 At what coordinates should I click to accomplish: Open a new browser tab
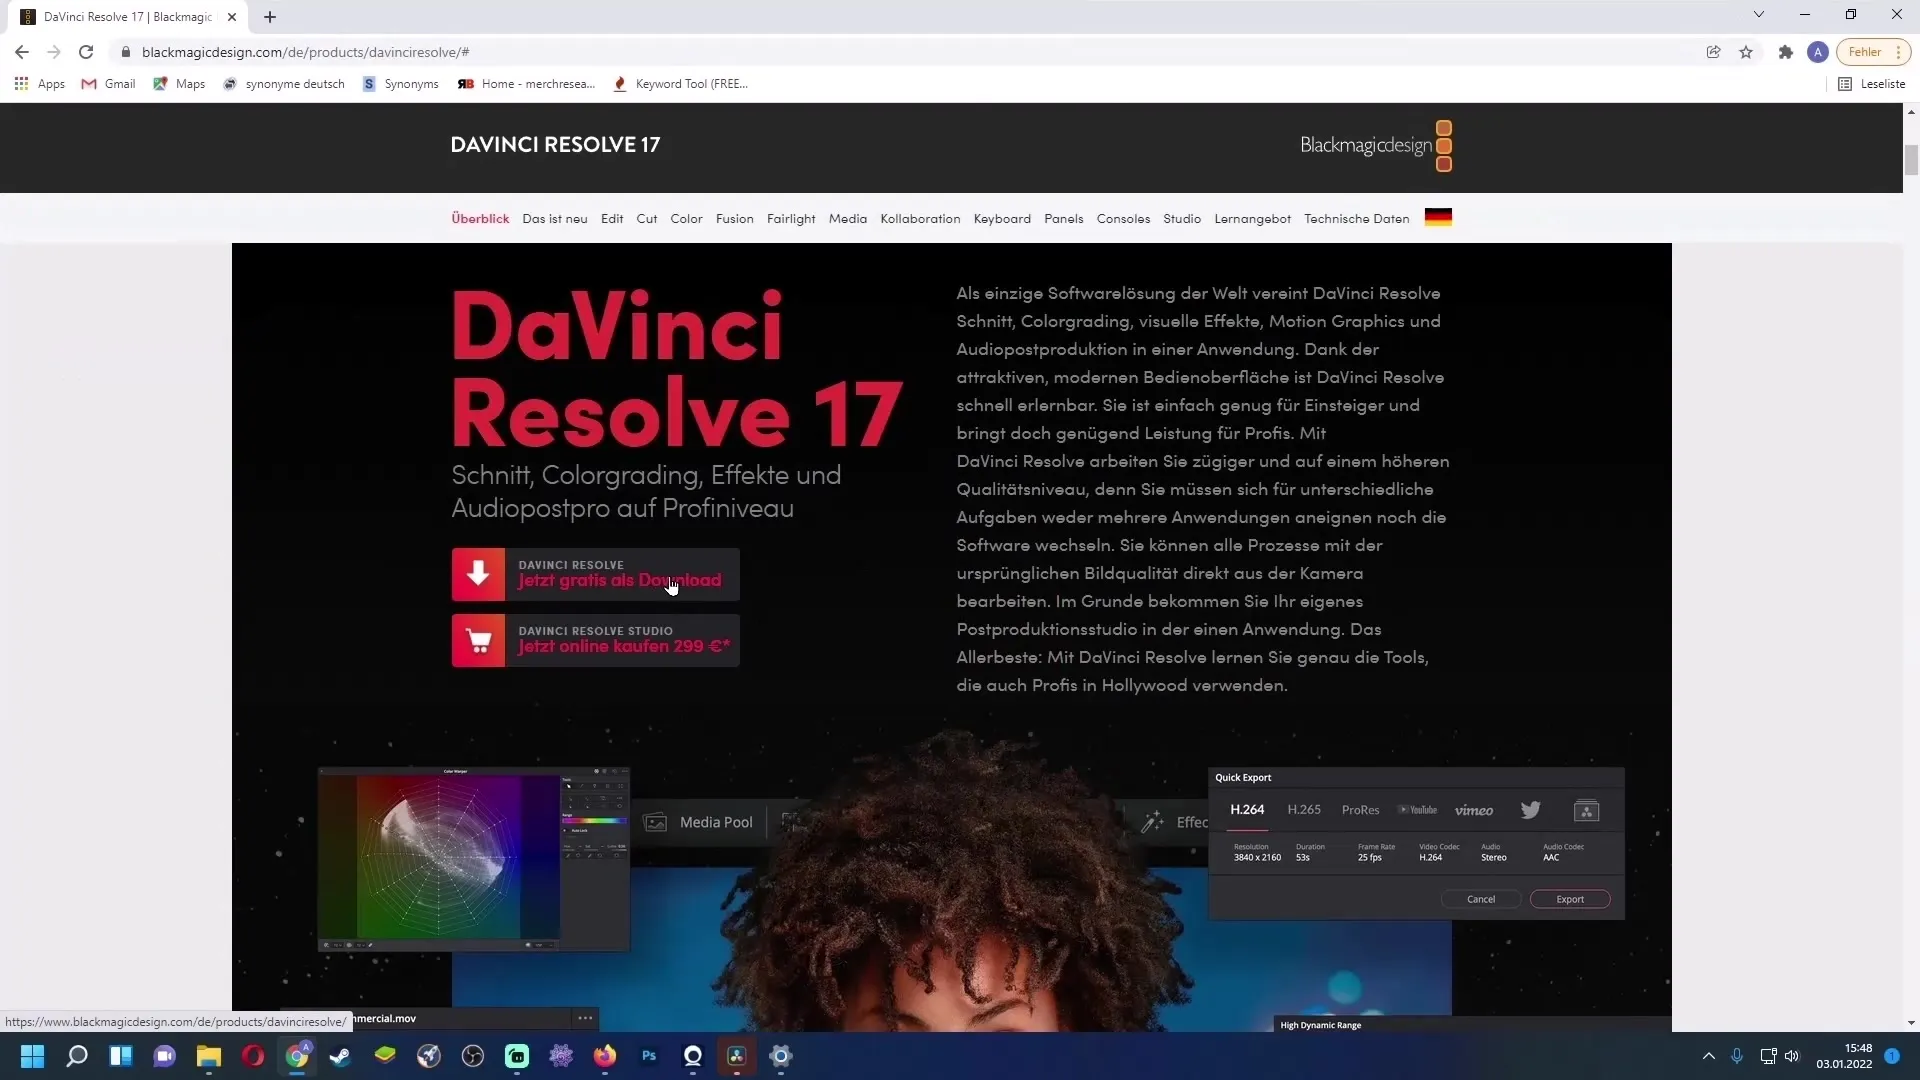[x=270, y=17]
